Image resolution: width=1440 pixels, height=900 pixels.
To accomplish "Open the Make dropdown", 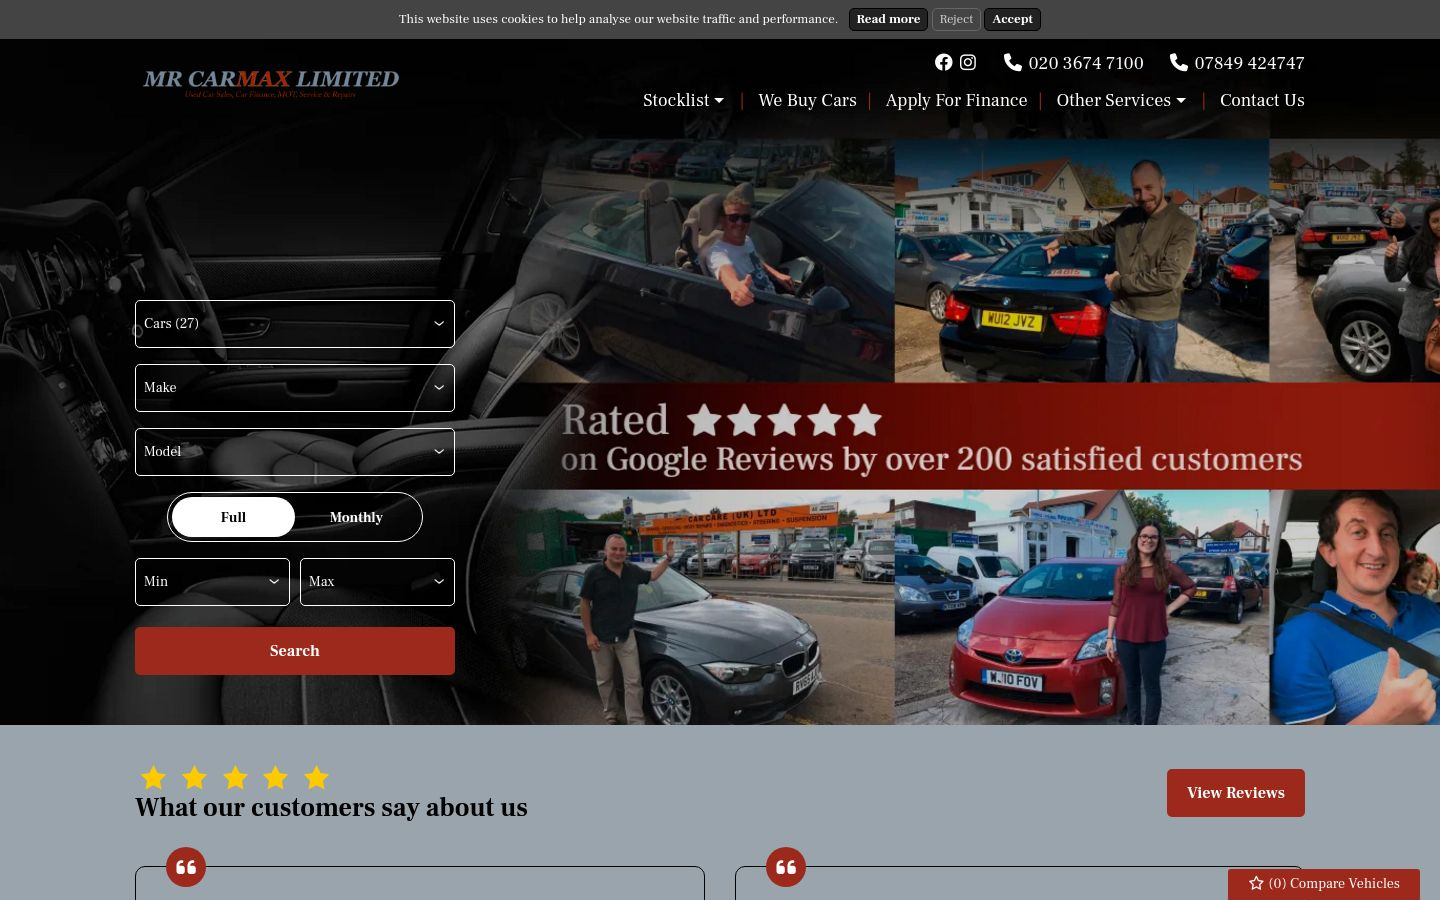I will (x=295, y=388).
